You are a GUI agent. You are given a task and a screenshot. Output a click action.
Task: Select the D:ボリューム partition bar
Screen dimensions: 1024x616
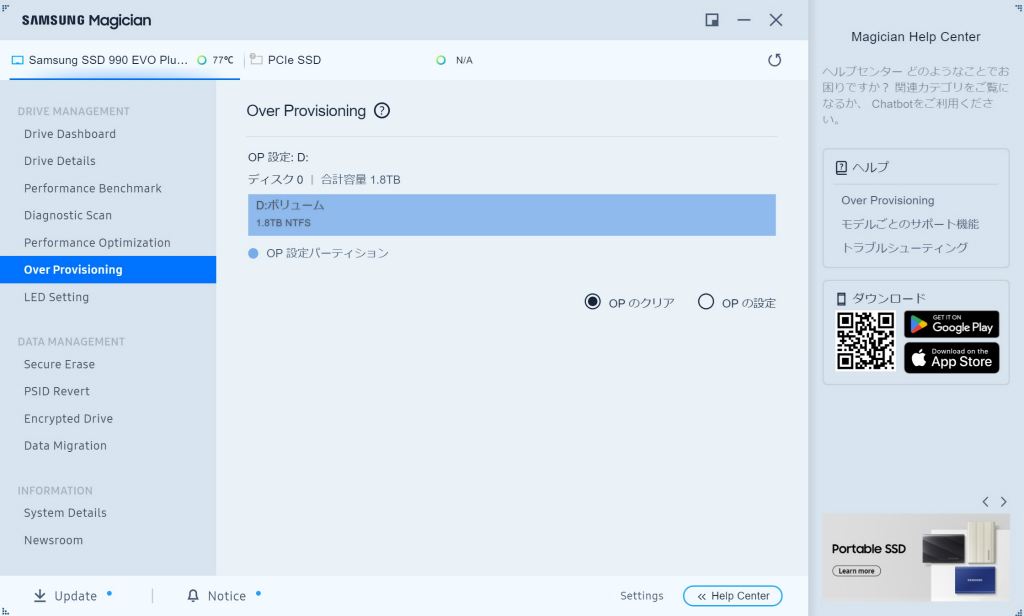[512, 215]
